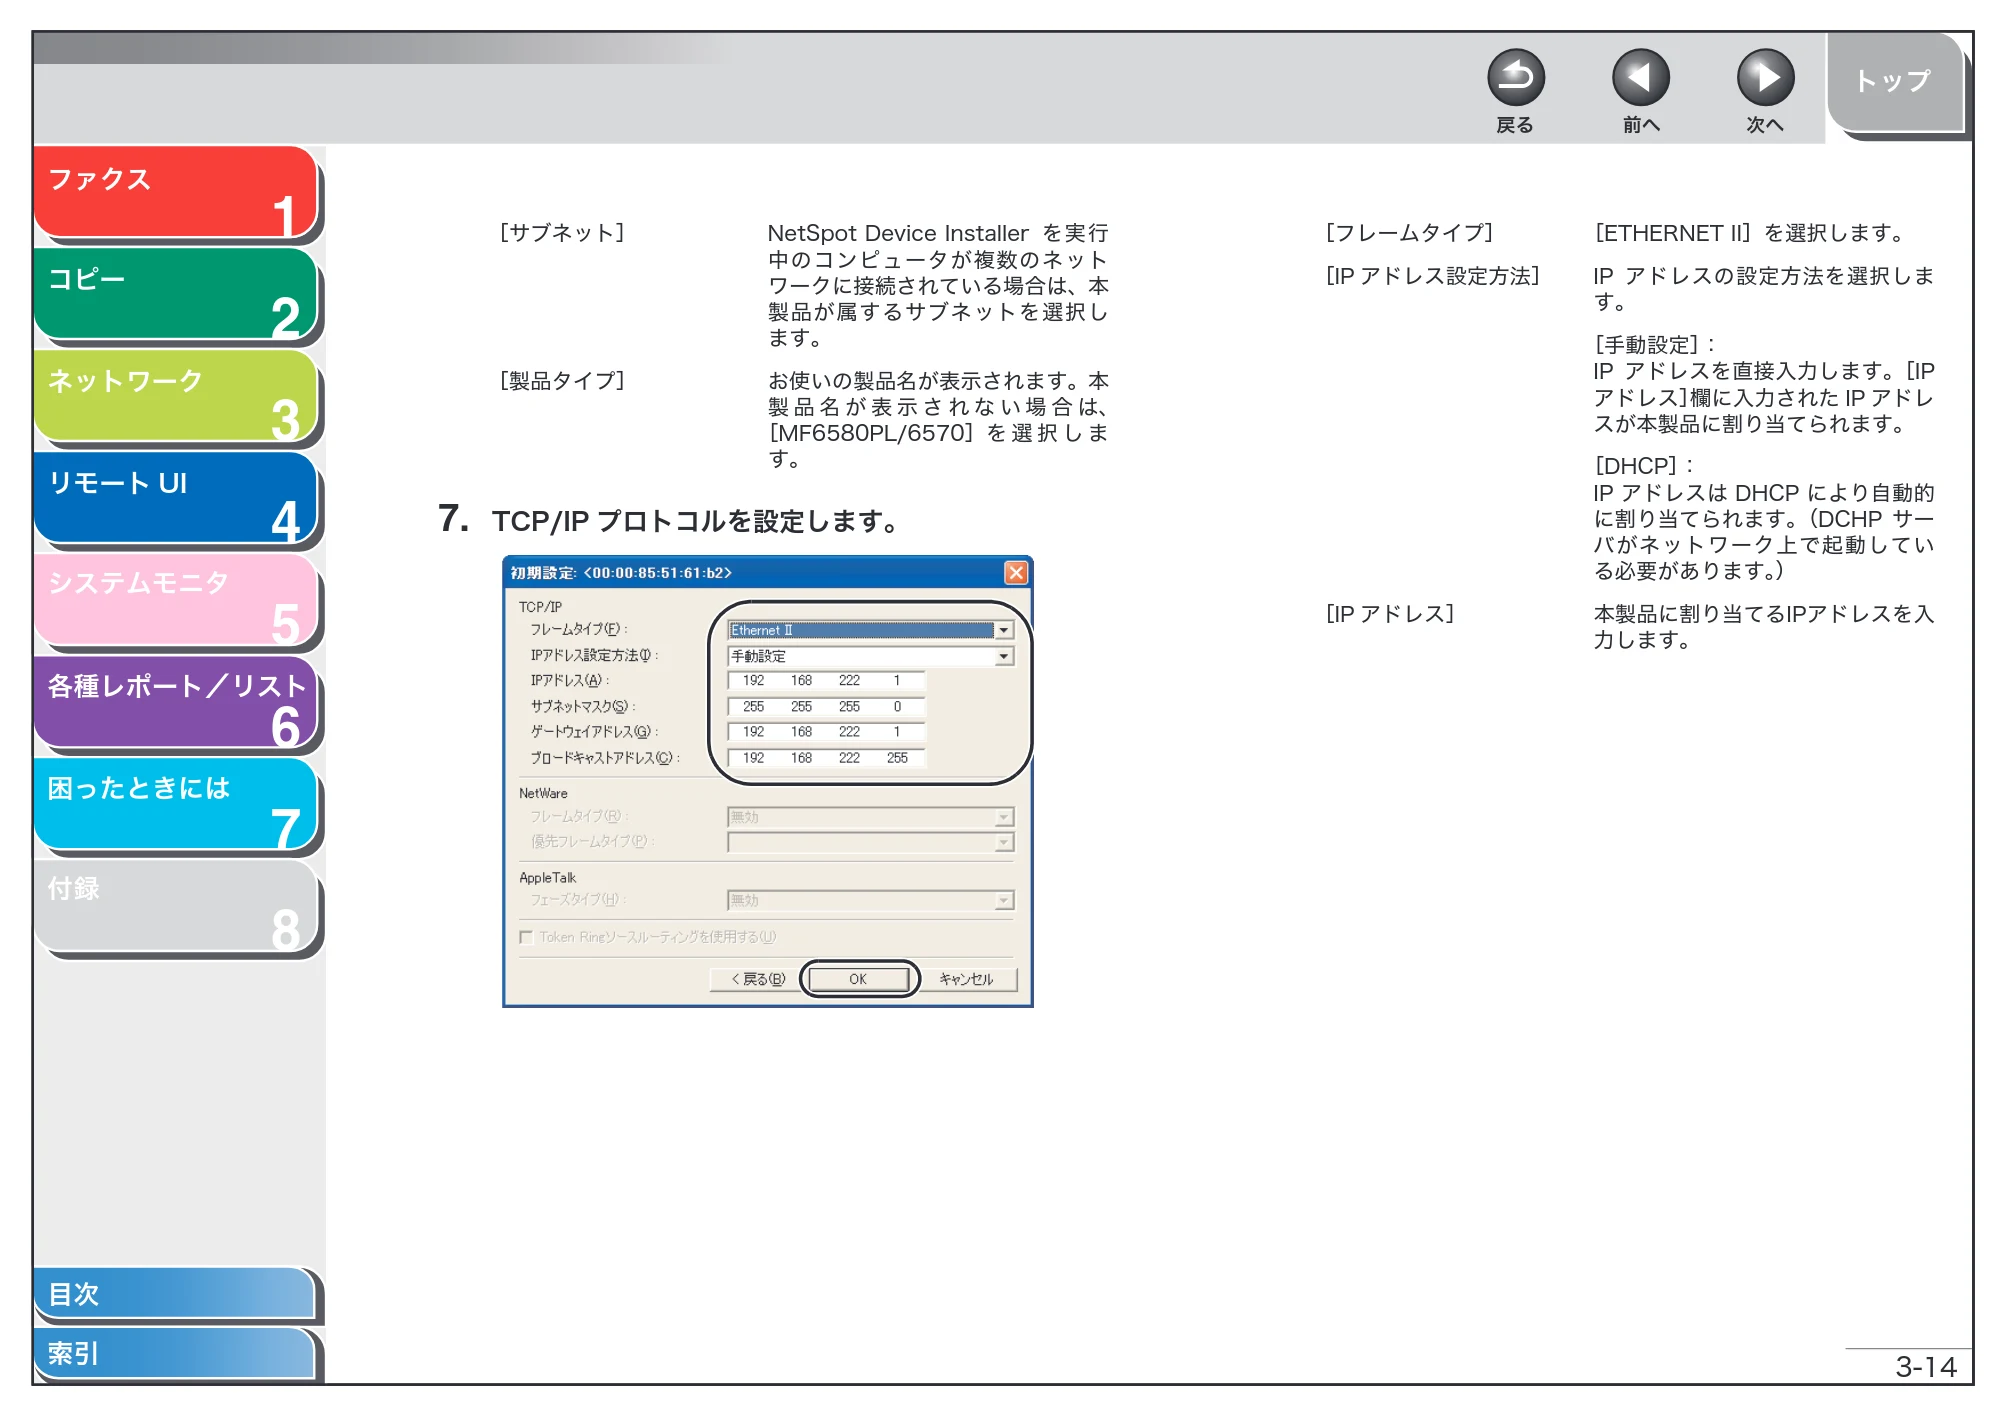Open chapter 2 コピー tab
Screen dimensions: 2000x1415
(175, 293)
